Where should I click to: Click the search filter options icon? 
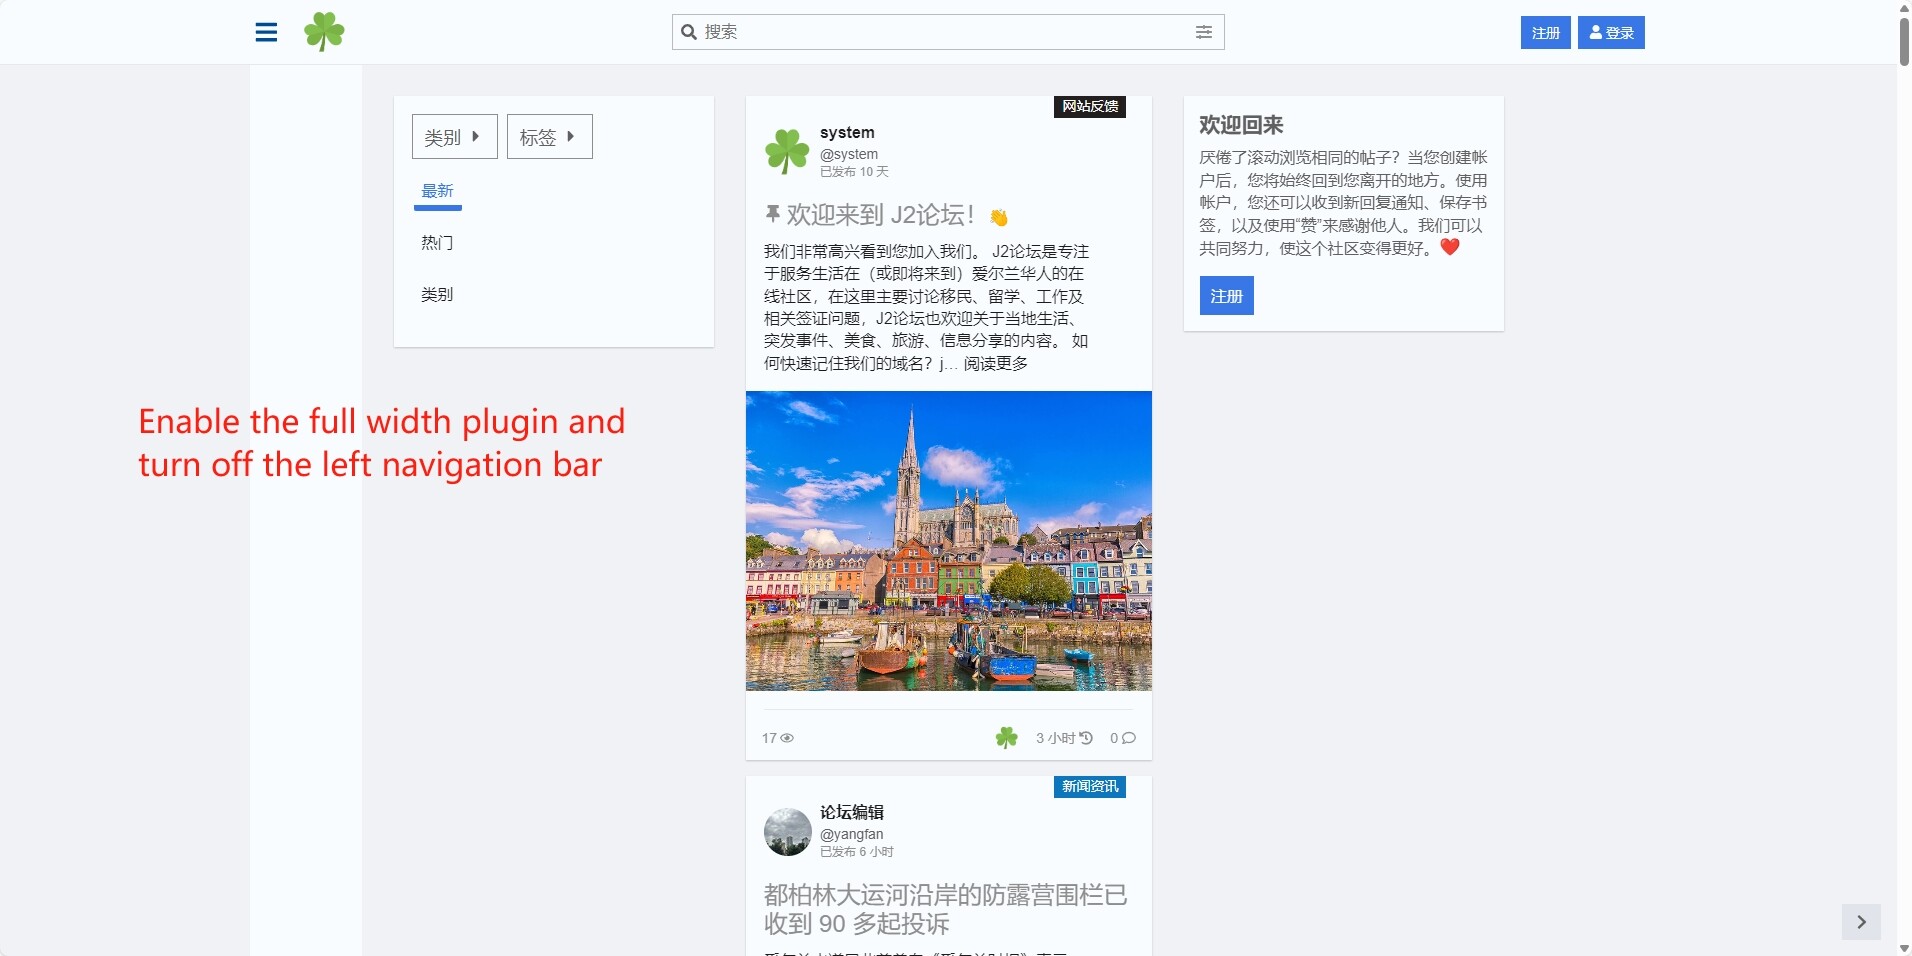click(1204, 32)
